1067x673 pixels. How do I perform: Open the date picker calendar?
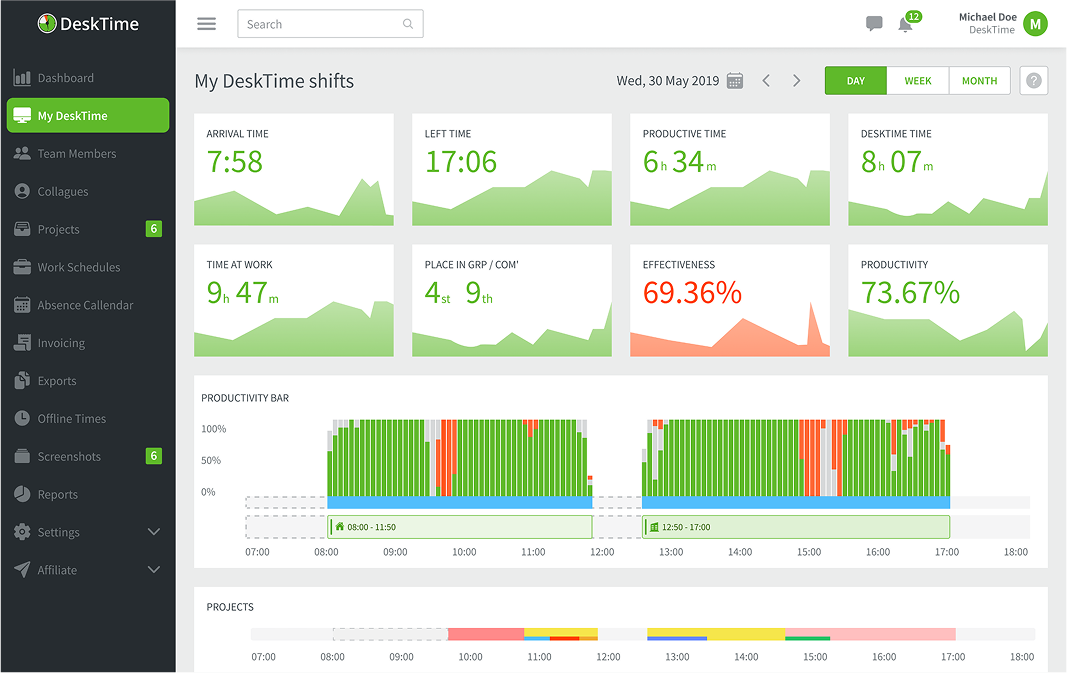point(735,80)
